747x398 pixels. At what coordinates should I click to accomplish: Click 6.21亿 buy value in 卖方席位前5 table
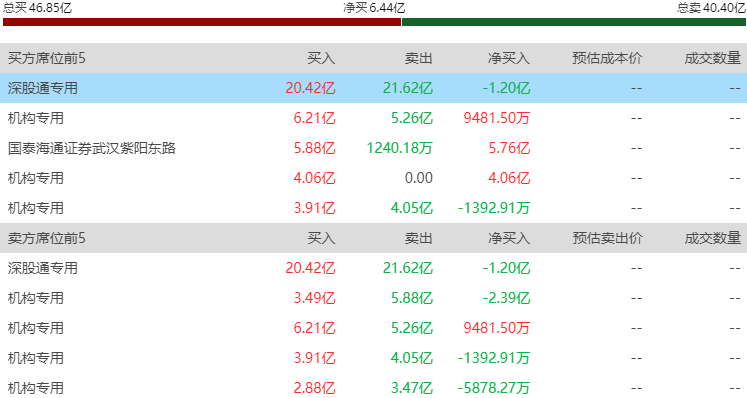pyautogui.click(x=314, y=328)
